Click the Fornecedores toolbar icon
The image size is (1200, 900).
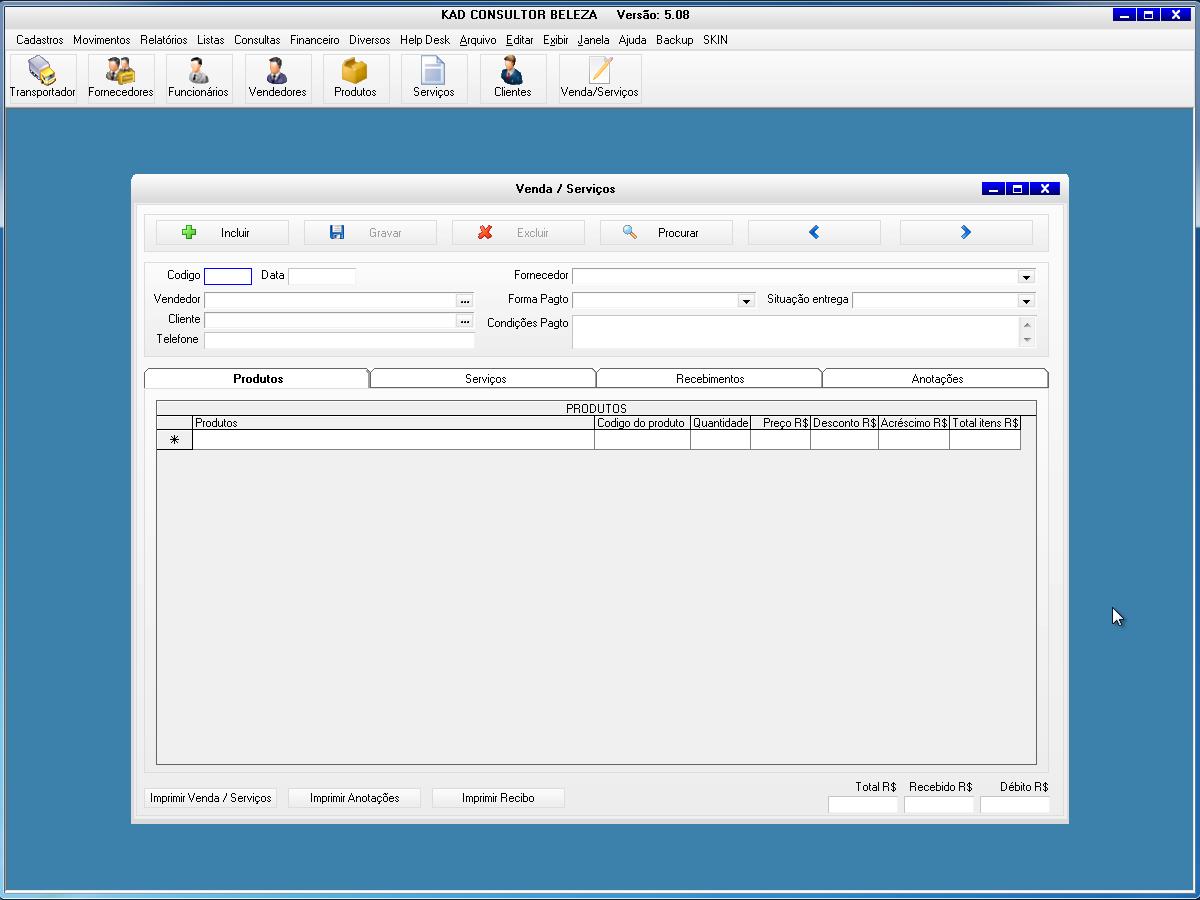[120, 78]
